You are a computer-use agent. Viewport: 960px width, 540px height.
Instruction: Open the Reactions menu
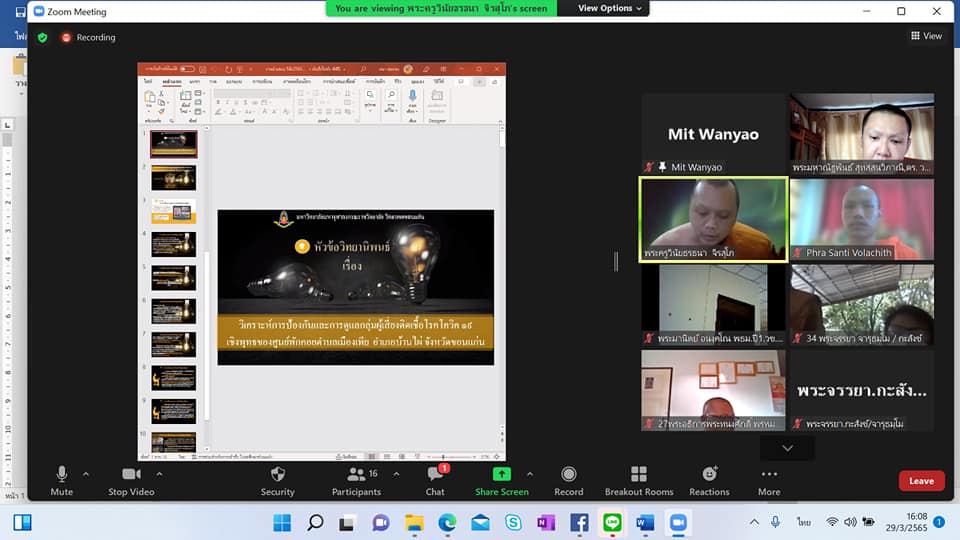point(709,481)
